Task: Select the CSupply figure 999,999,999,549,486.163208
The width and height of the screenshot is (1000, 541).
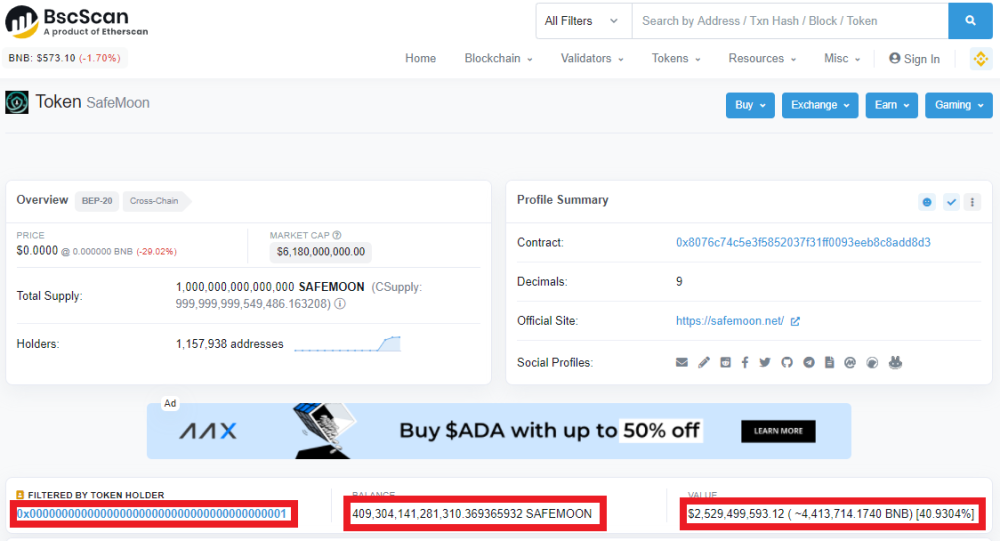Action: click(x=253, y=304)
